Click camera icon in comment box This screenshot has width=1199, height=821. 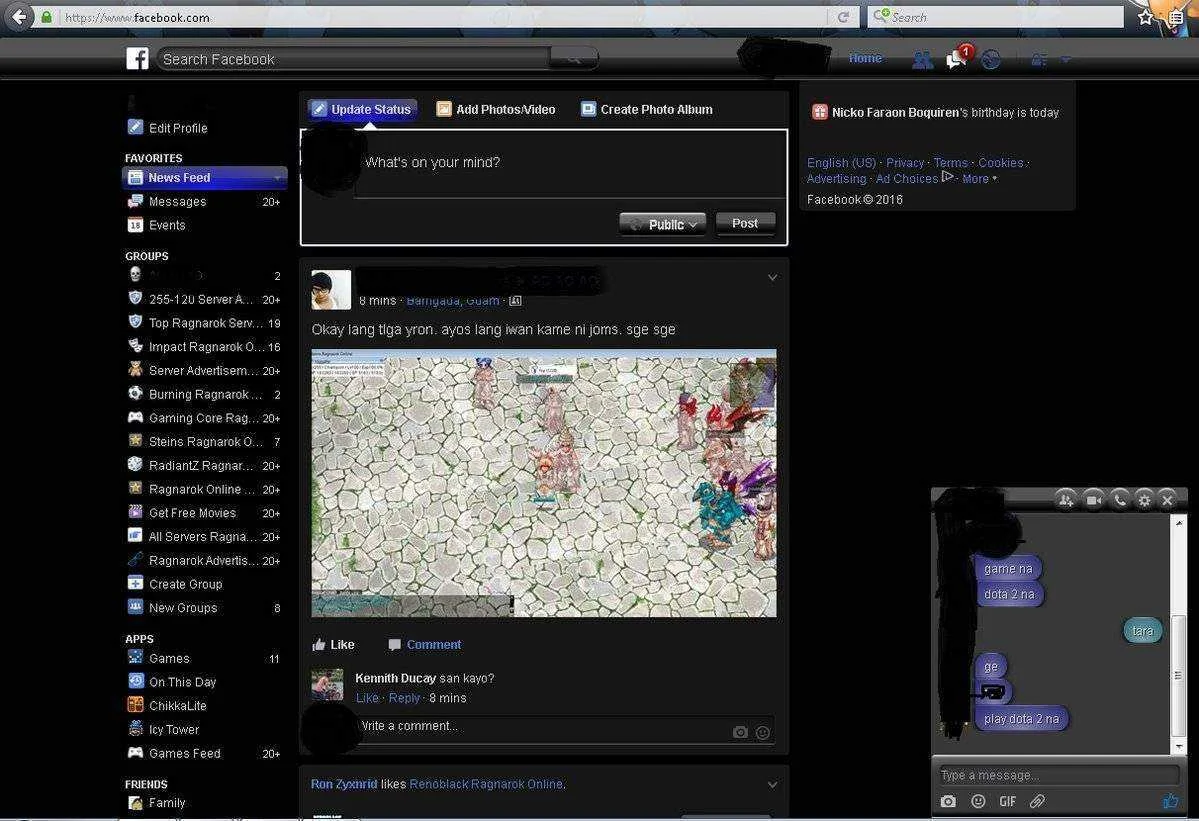click(739, 732)
